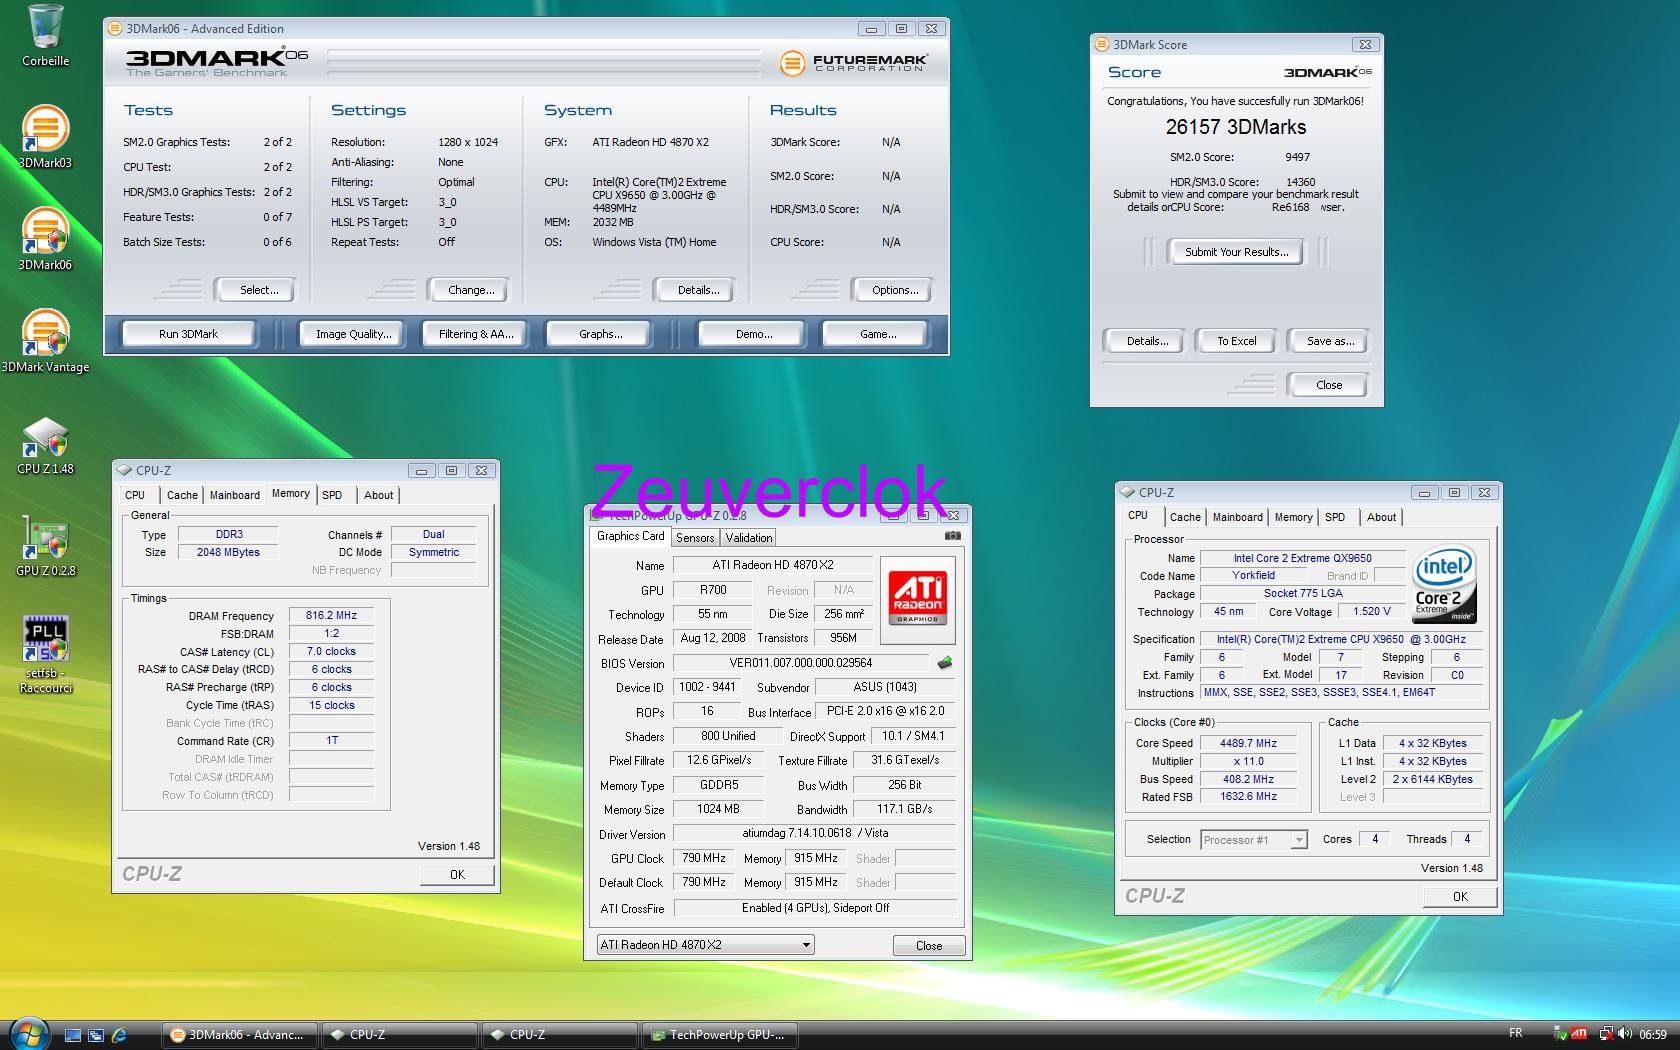Click the 26157 3DMarks score text

(x=1235, y=127)
